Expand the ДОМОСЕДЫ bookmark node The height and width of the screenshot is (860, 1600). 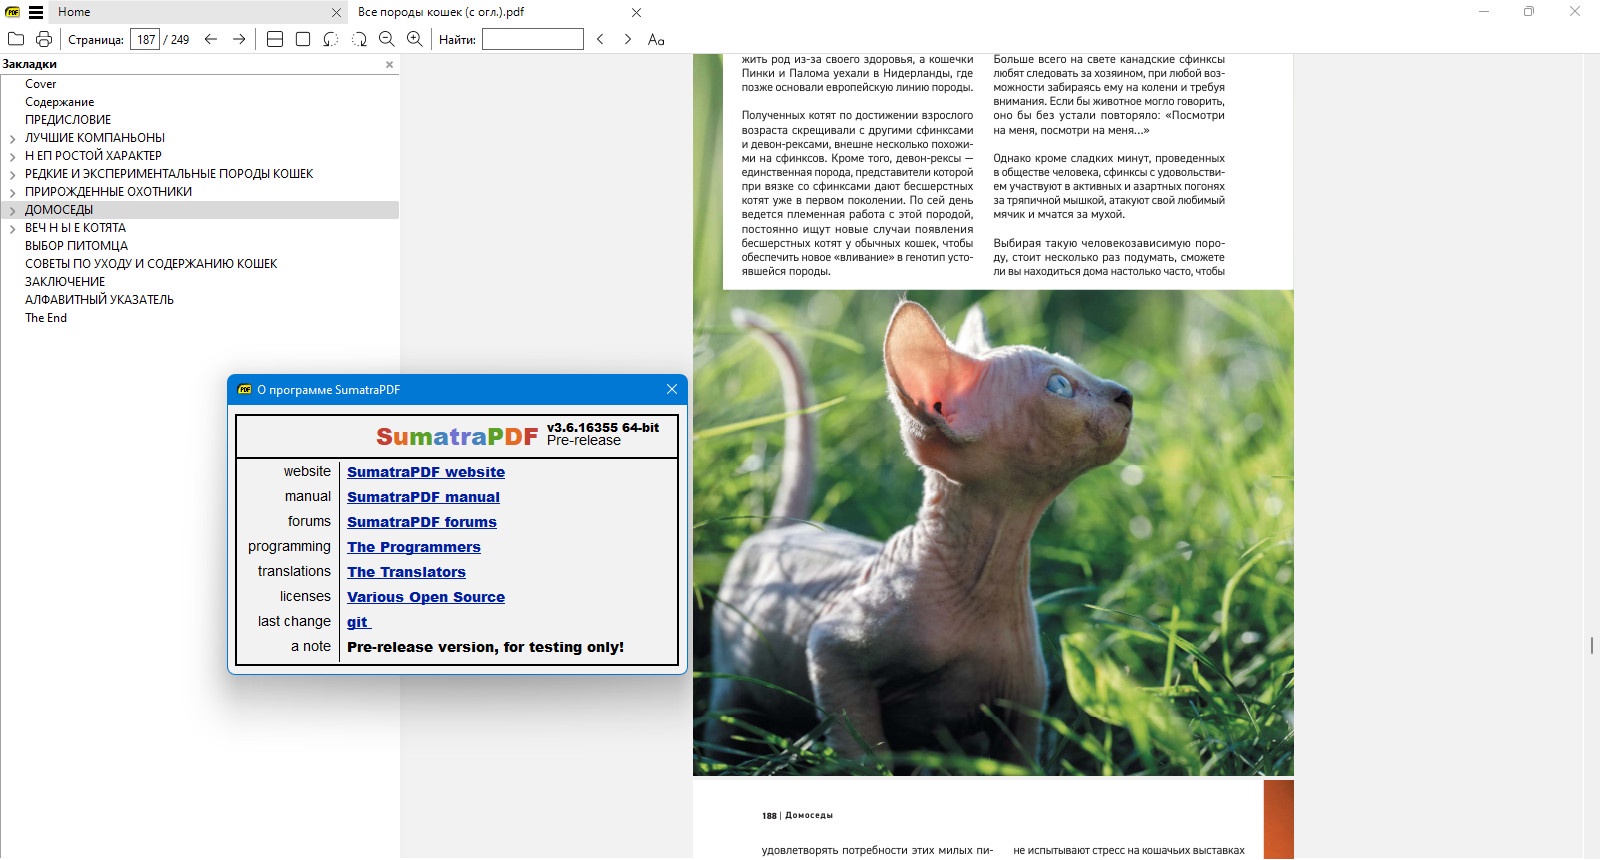(x=12, y=210)
